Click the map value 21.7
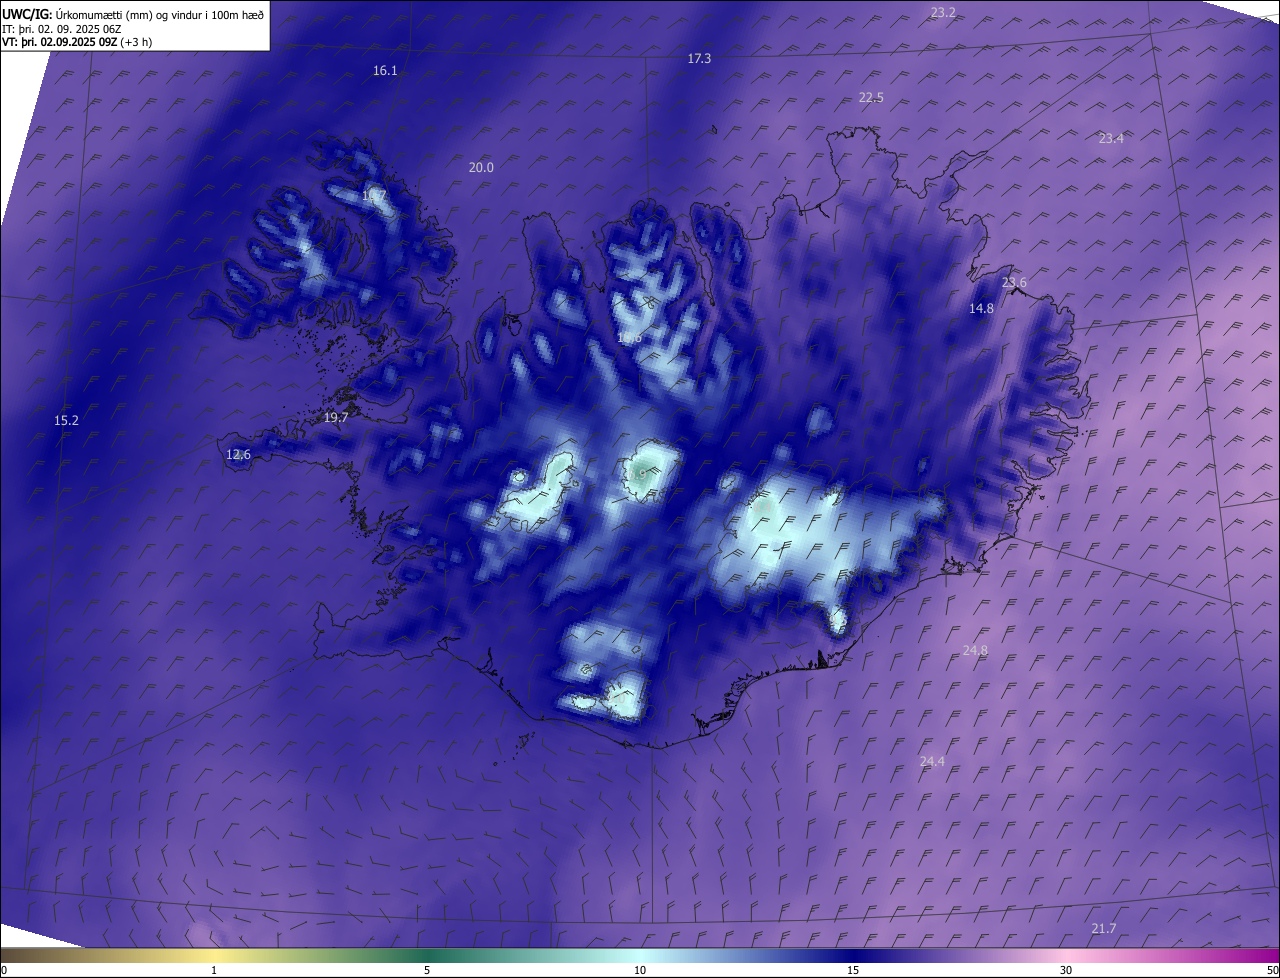 1104,928
